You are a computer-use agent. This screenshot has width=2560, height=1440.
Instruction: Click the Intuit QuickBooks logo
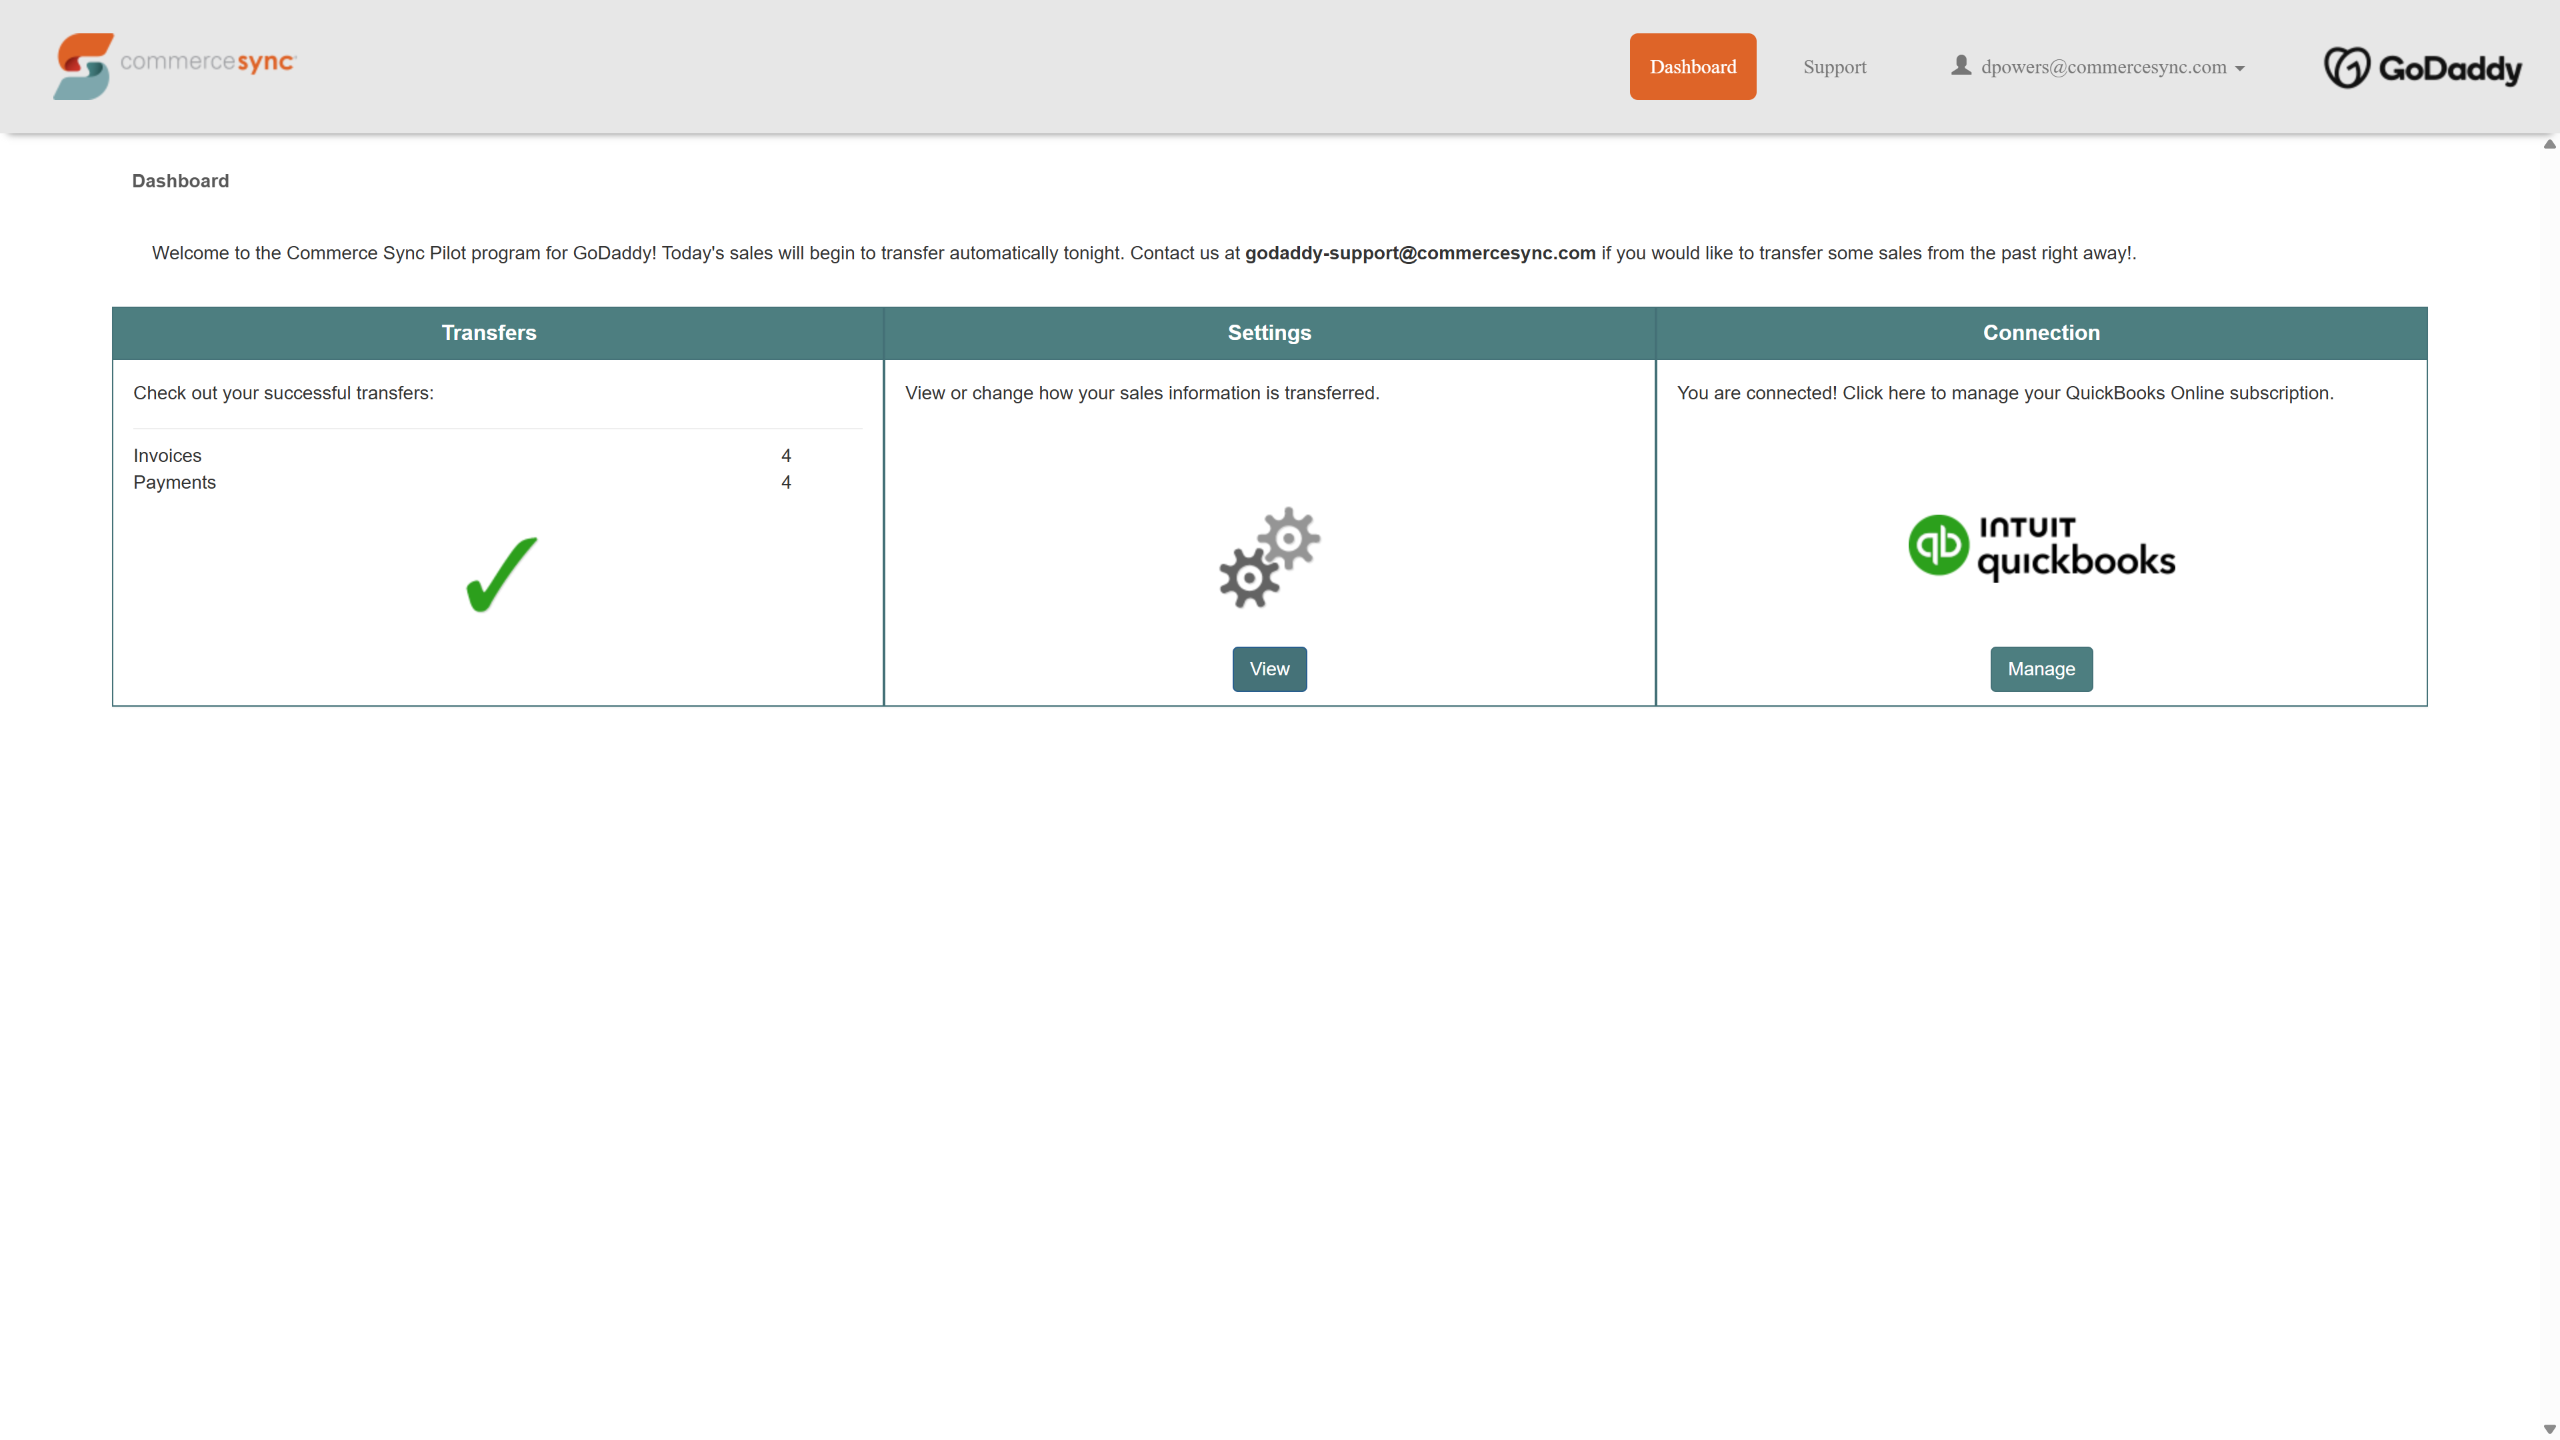click(x=2041, y=547)
